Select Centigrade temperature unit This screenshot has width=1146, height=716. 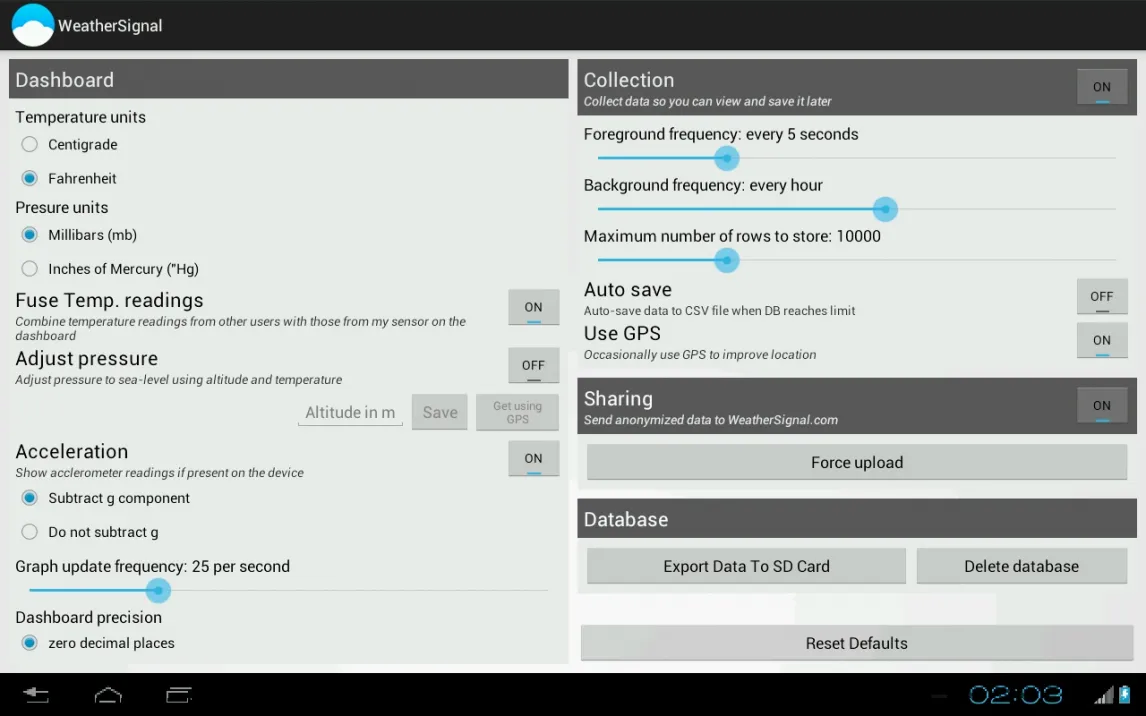pyautogui.click(x=30, y=145)
